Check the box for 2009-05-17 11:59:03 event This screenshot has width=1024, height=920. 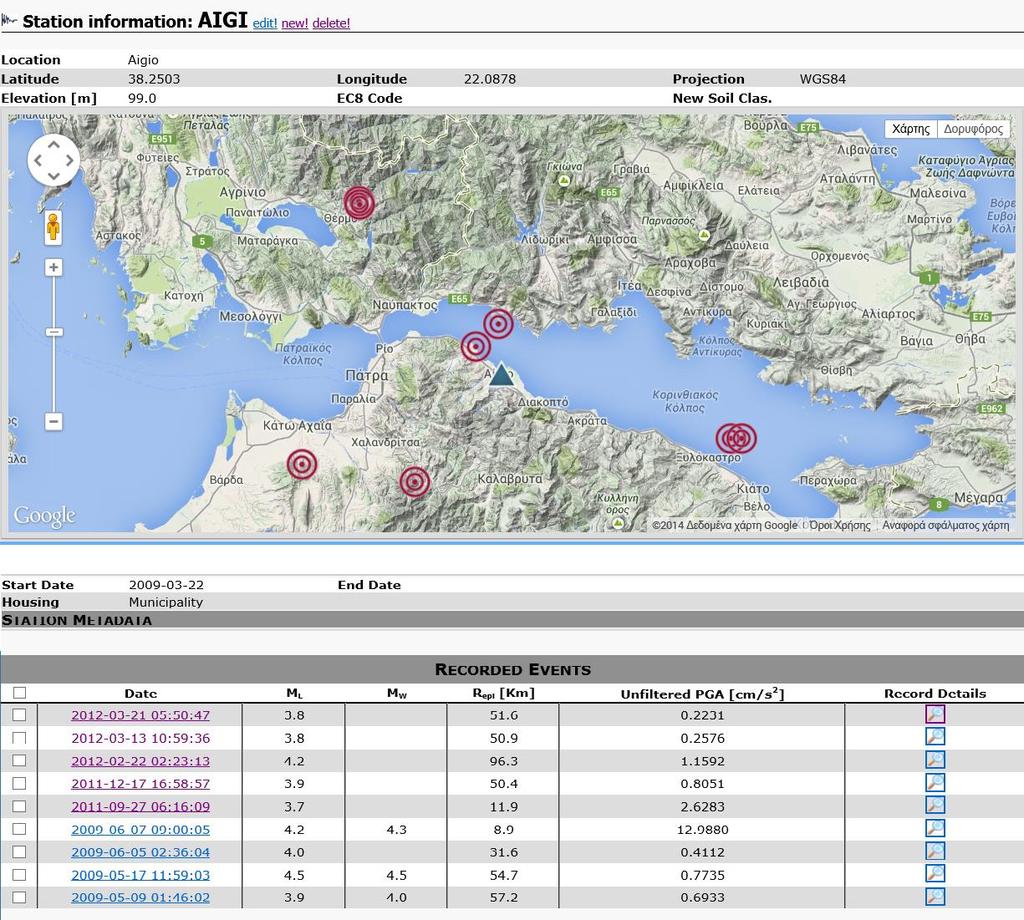pos(20,875)
